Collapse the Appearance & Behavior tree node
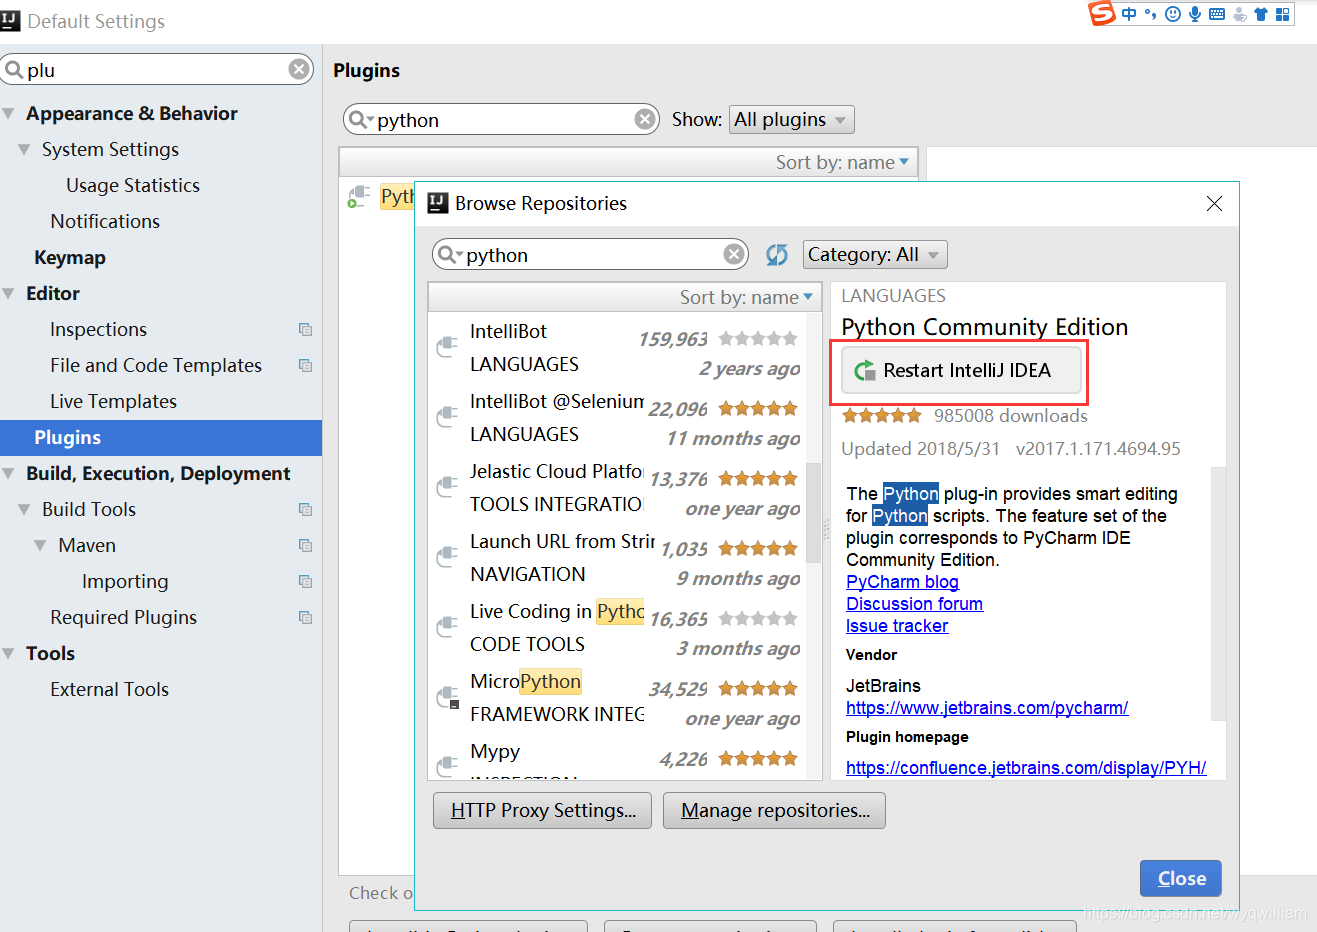 9,114
